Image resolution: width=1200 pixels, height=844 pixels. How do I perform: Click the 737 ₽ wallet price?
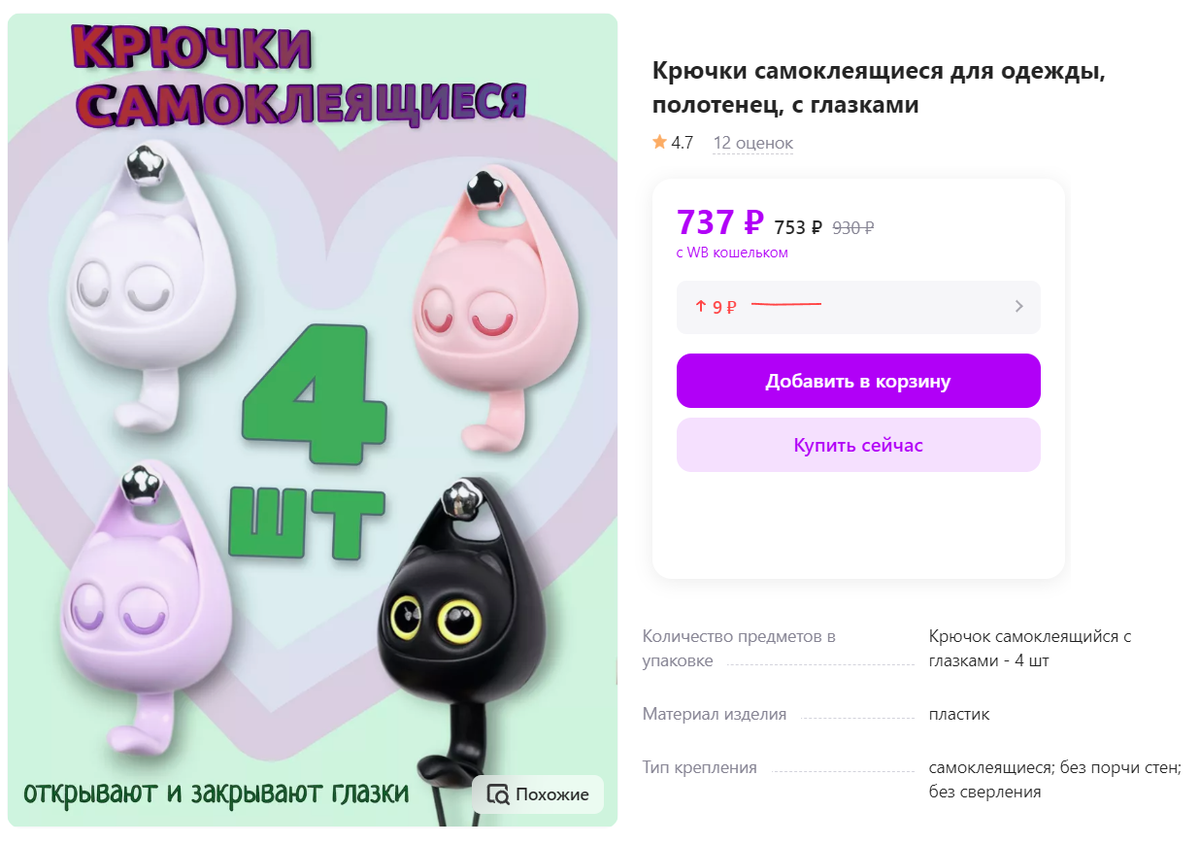(x=720, y=222)
